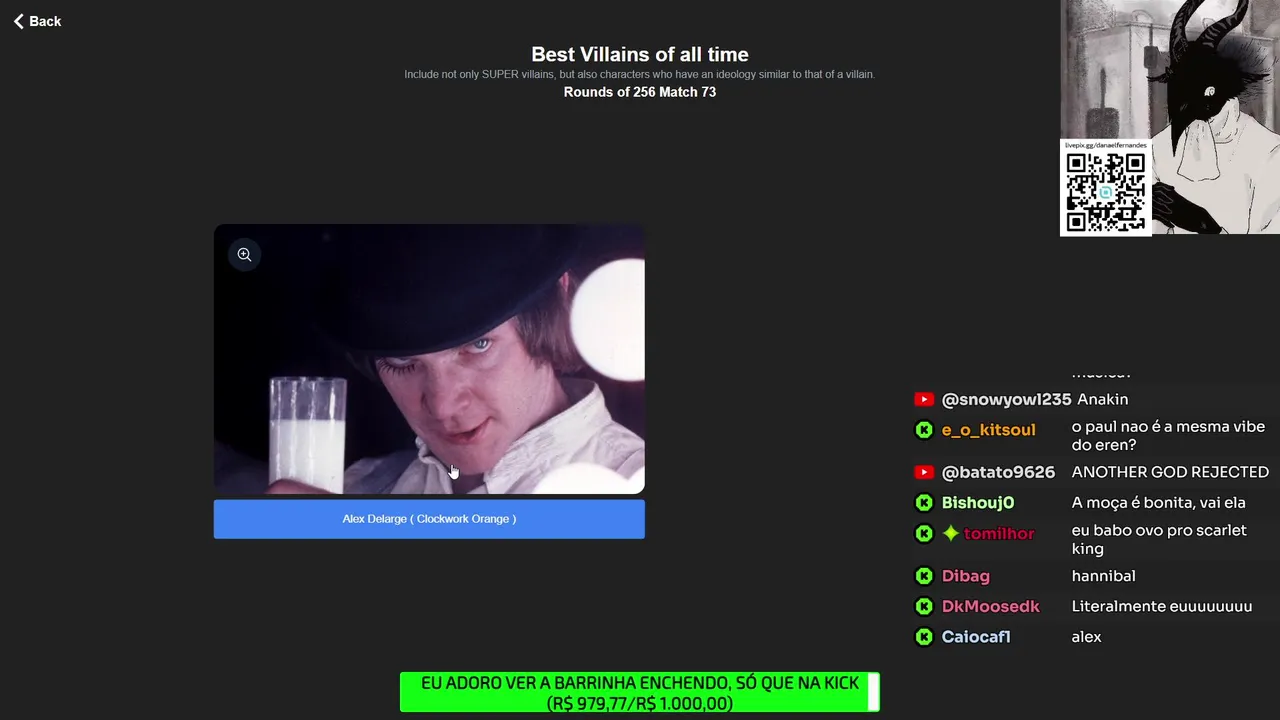Click the Kick icon beside tomilhor
Image resolution: width=1280 pixels, height=720 pixels.
pyautogui.click(x=924, y=534)
